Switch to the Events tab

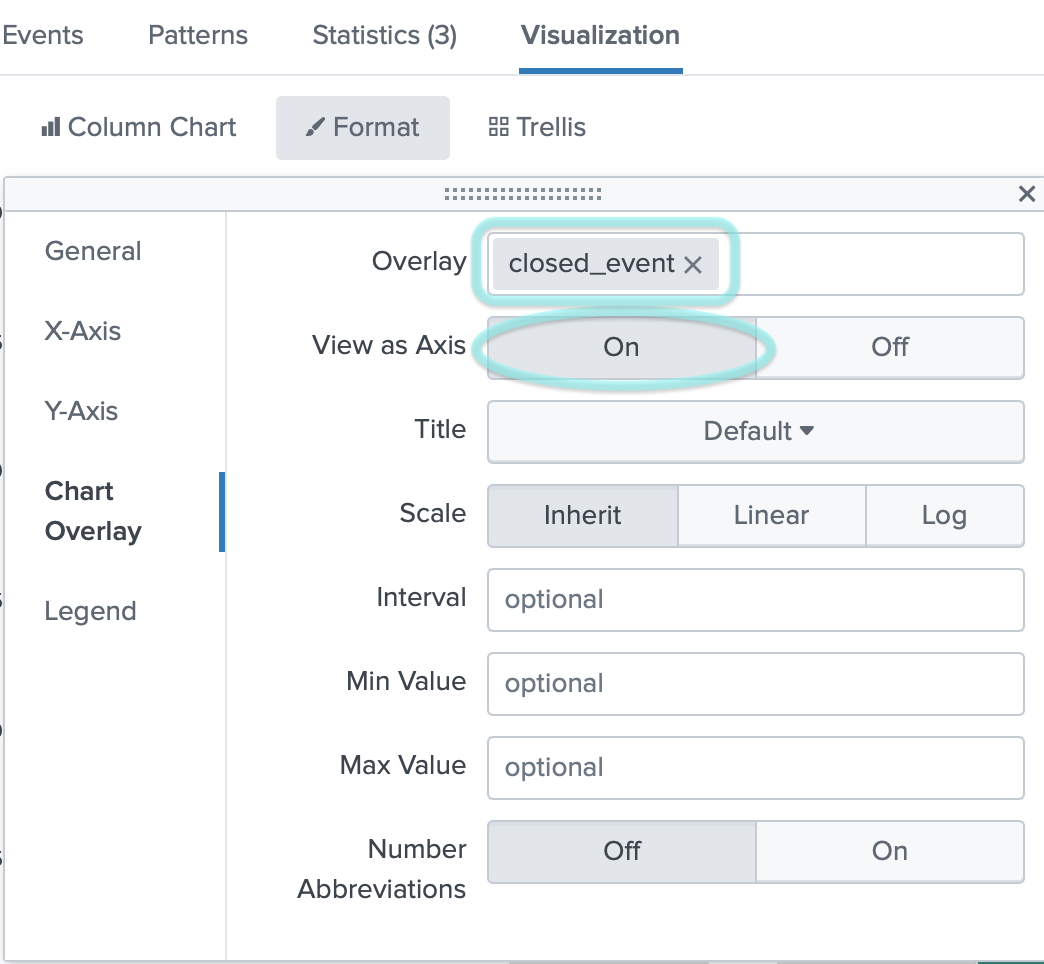click(x=43, y=35)
